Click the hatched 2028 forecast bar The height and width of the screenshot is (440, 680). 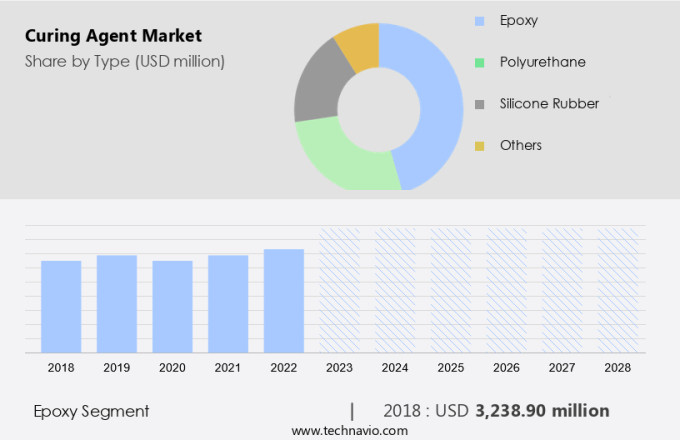(x=617, y=290)
